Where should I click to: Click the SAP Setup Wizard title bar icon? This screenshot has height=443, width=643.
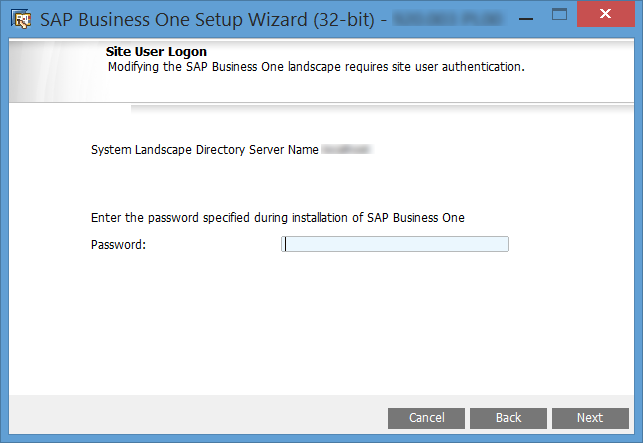(x=21, y=19)
